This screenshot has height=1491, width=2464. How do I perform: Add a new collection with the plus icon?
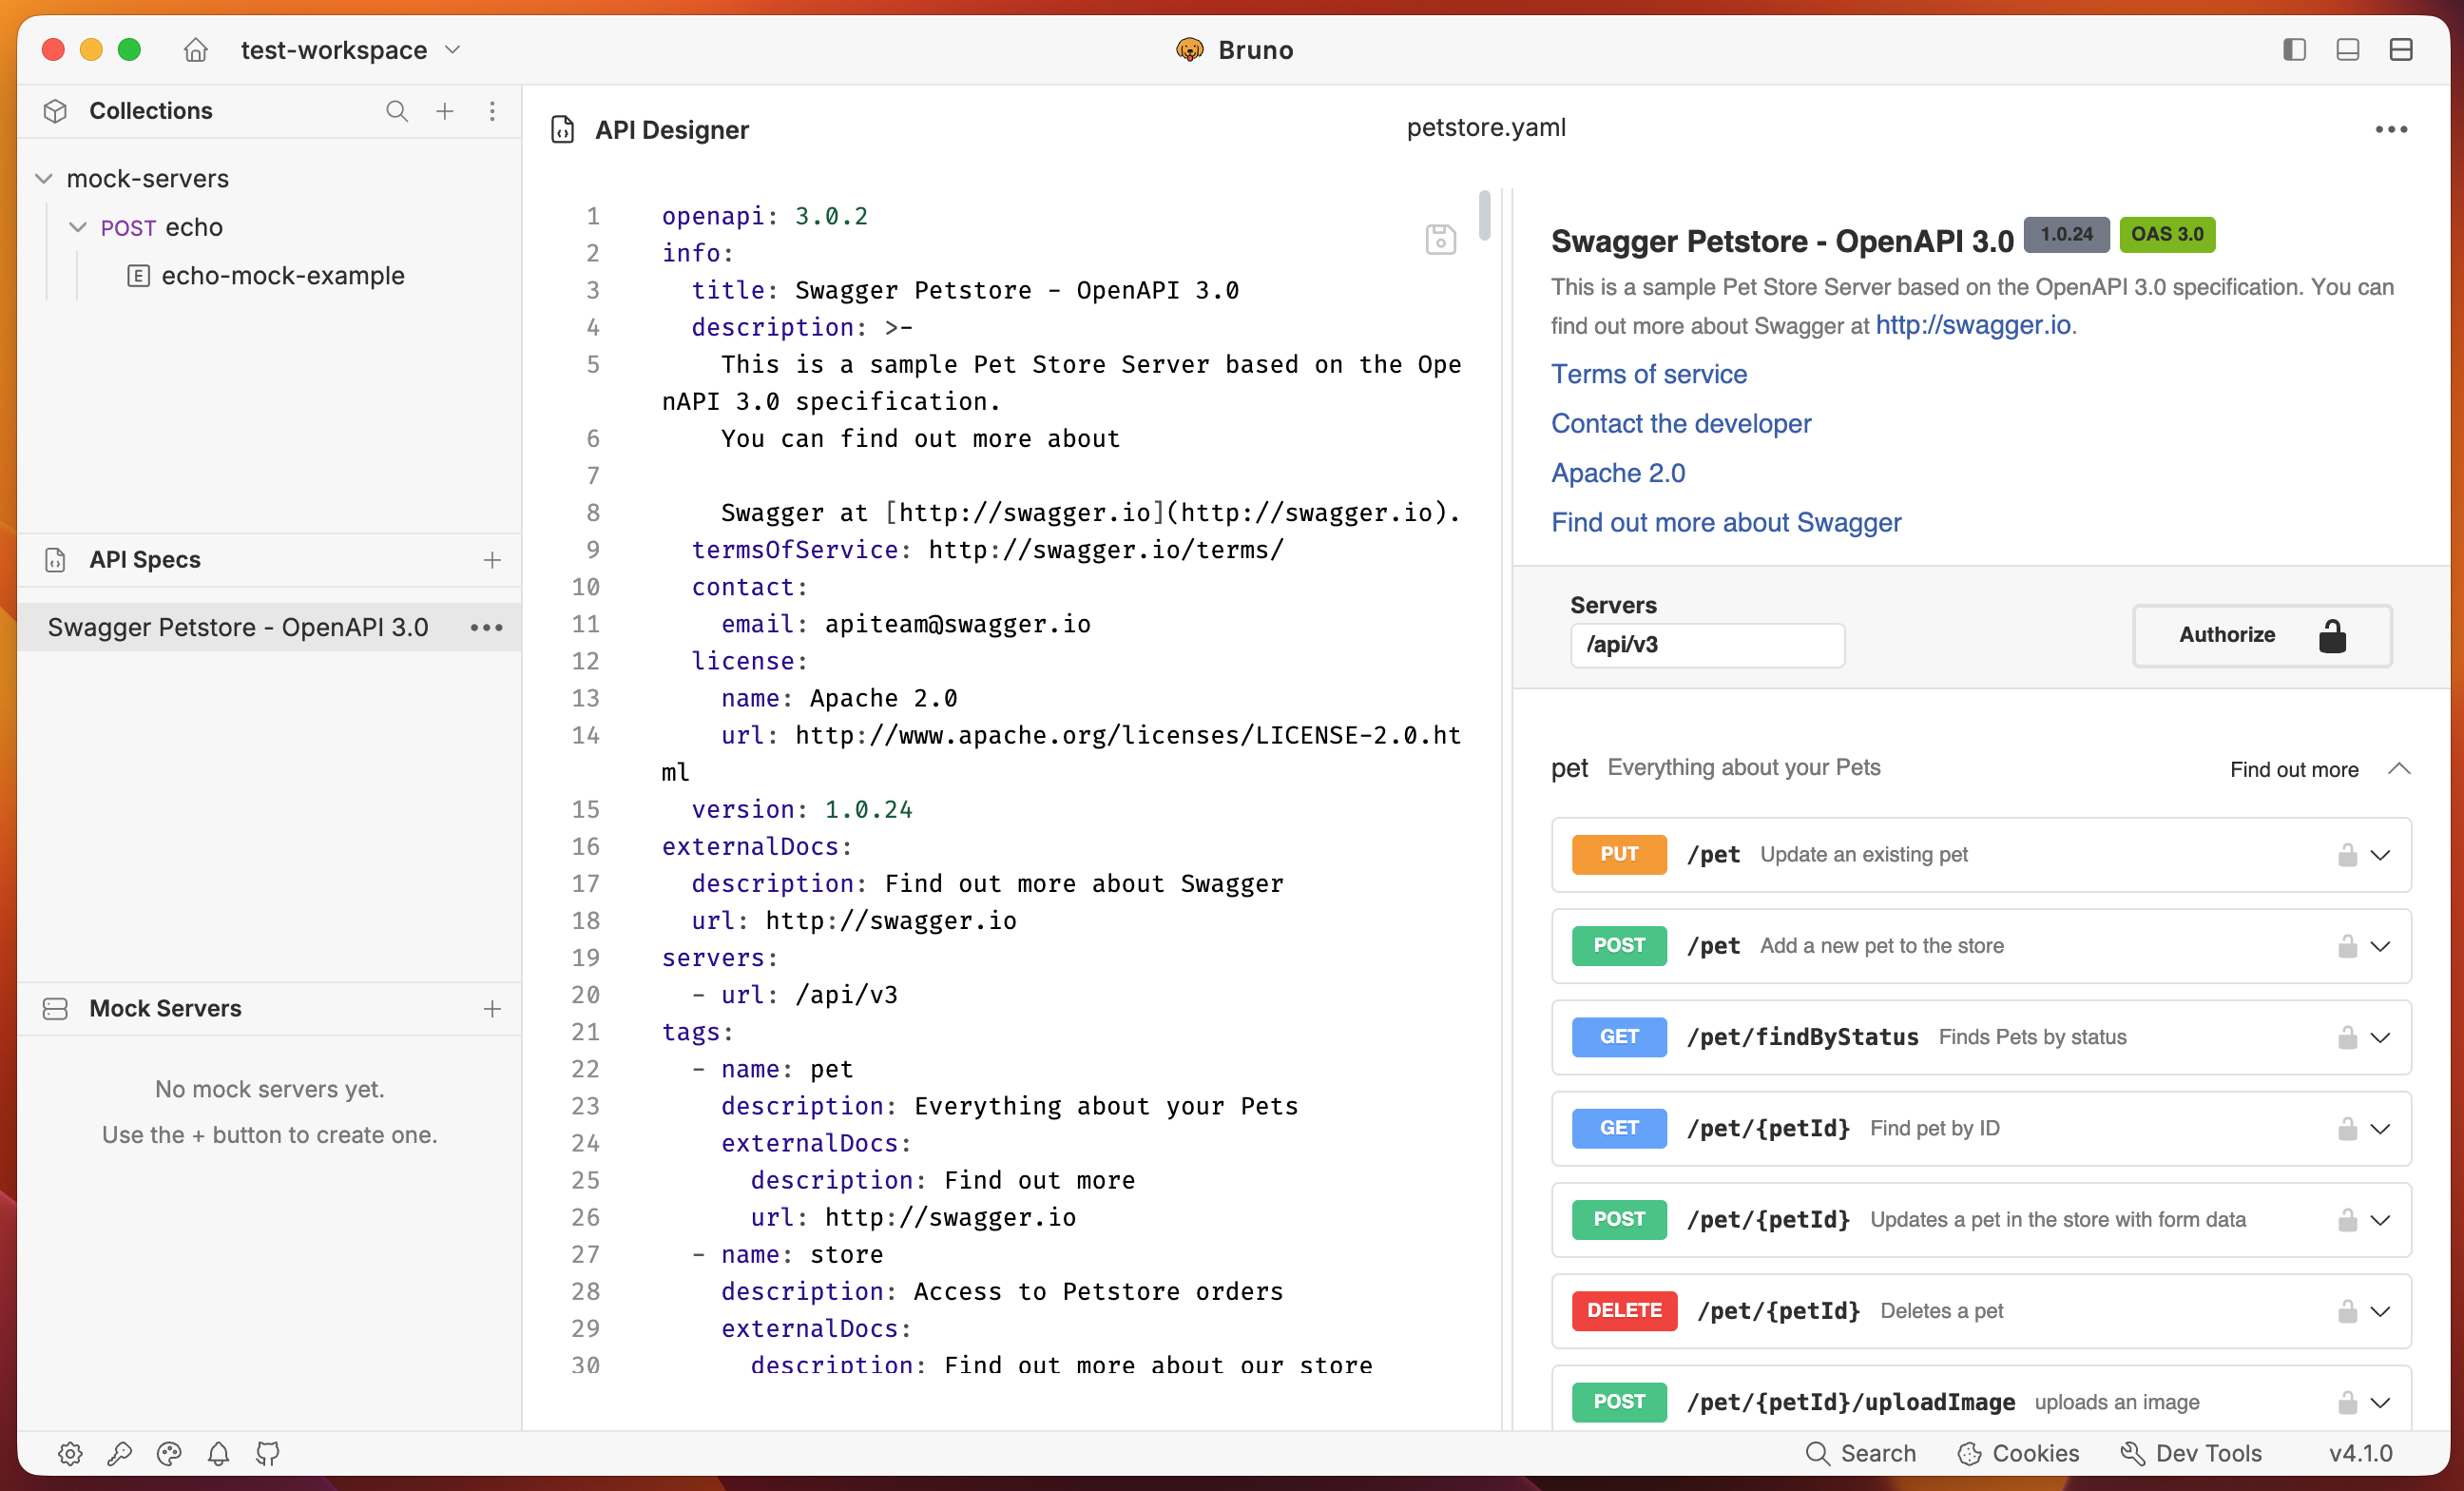pyautogui.click(x=444, y=111)
